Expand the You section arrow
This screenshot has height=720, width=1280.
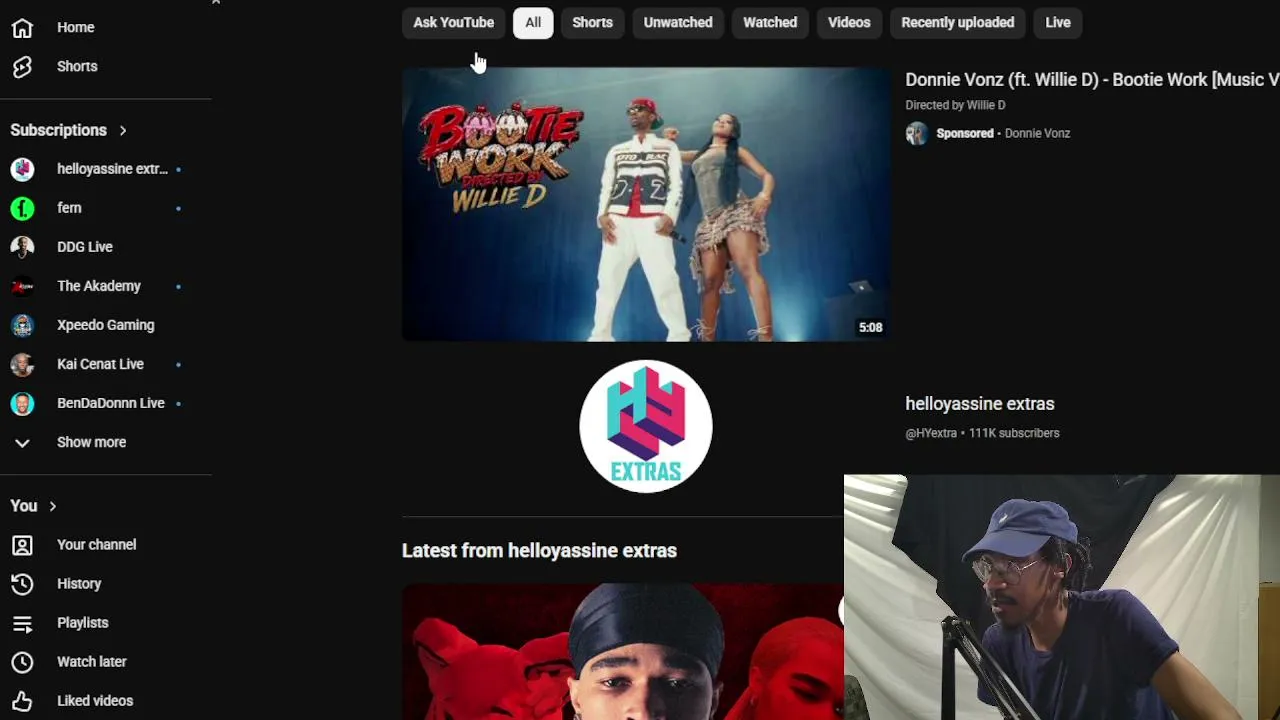tap(52, 506)
